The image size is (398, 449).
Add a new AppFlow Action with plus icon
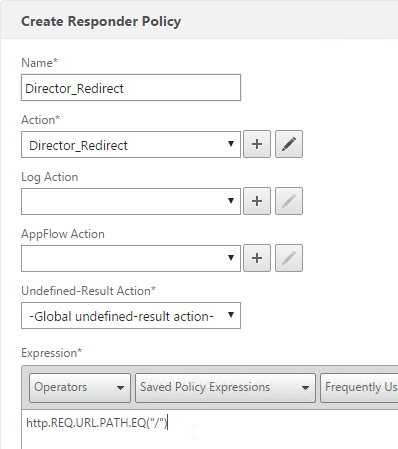click(257, 258)
